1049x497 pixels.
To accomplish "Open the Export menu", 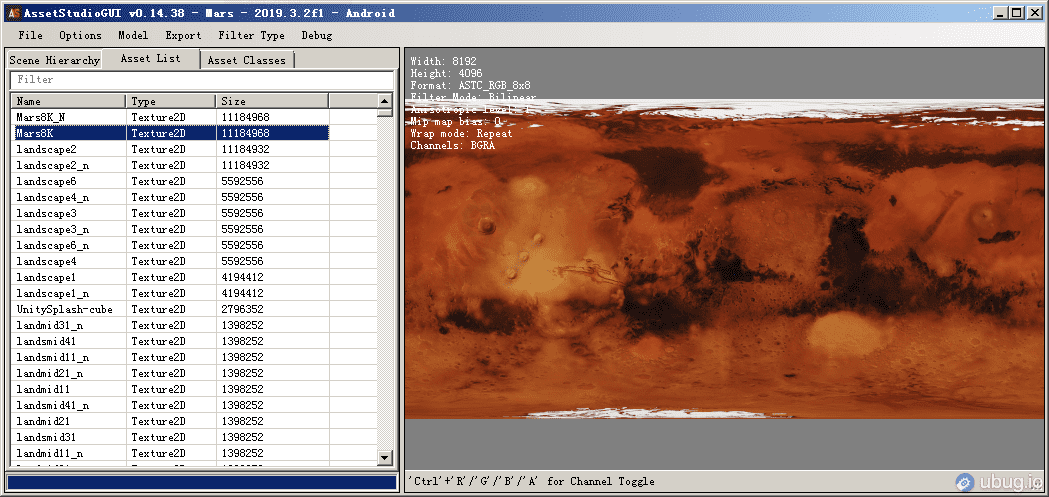I will coord(183,35).
